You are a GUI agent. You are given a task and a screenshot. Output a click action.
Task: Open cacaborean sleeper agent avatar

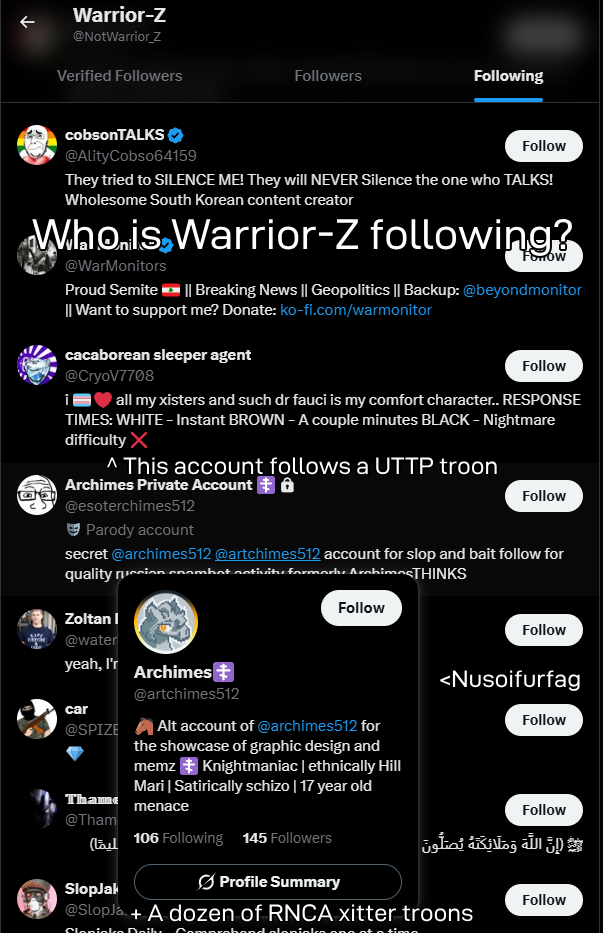[37, 365]
